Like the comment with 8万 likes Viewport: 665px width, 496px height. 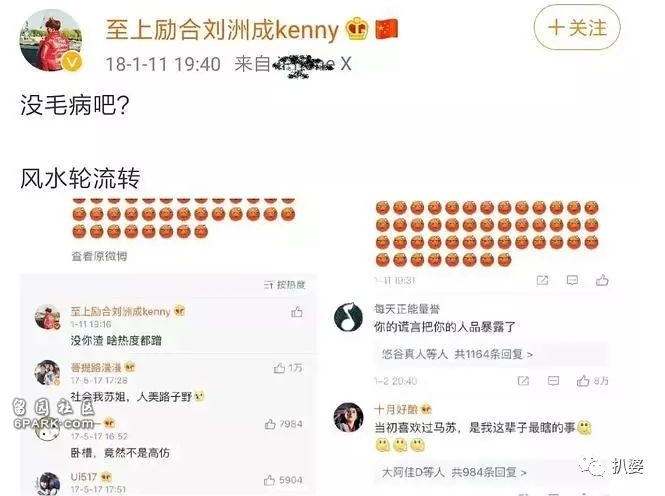tap(592, 381)
